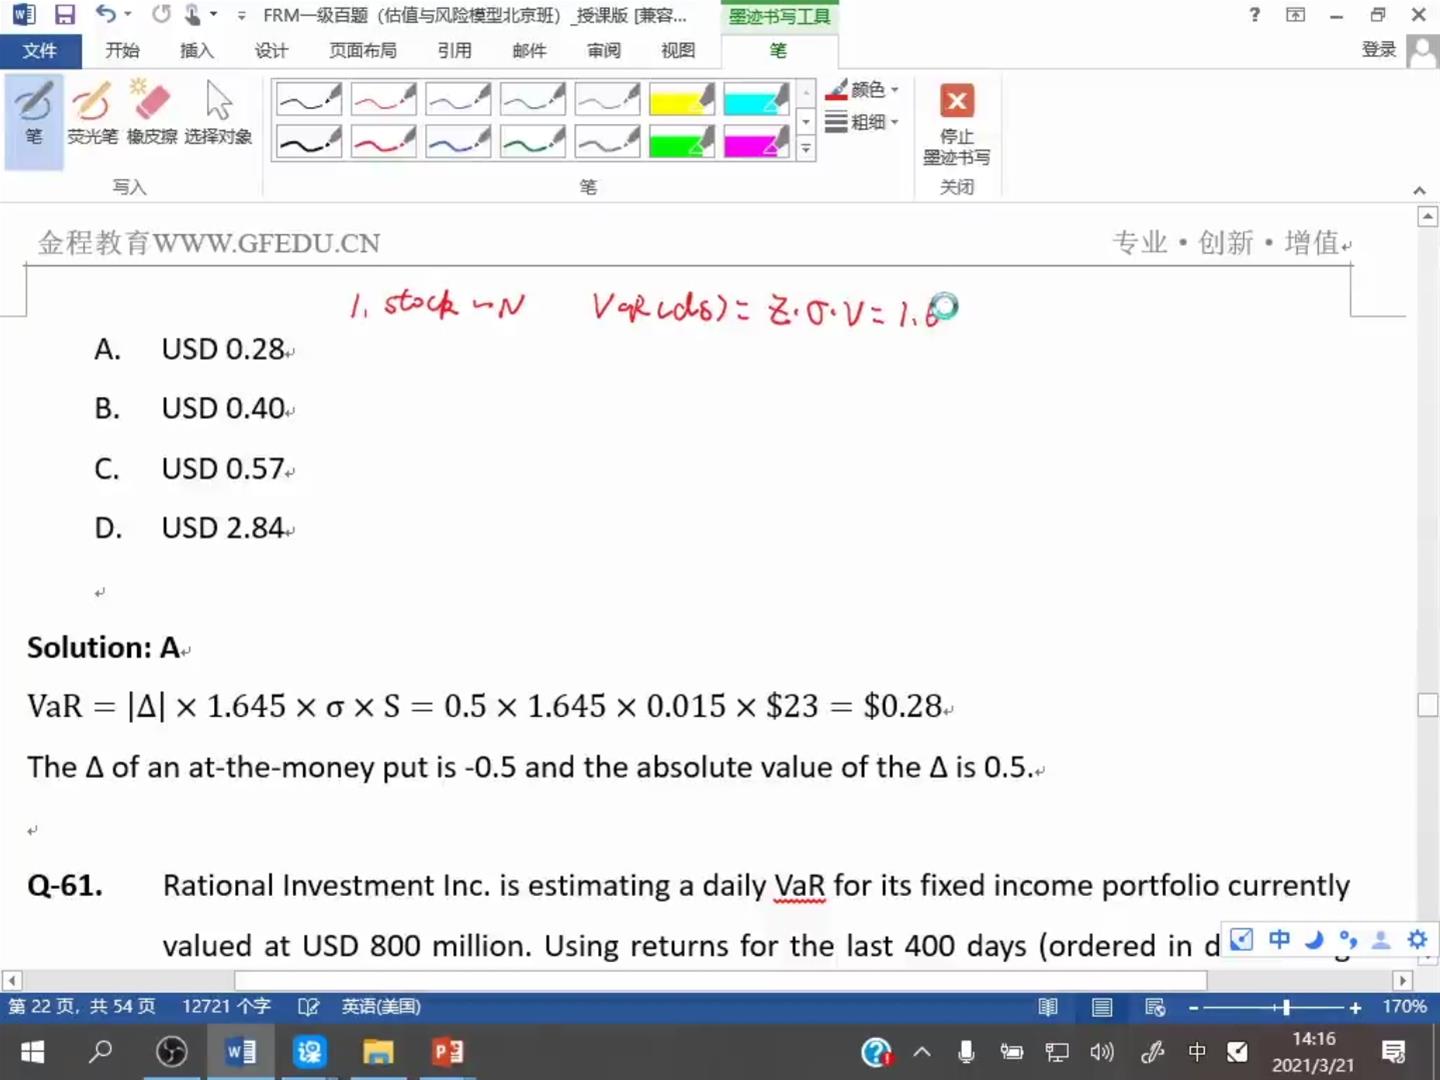Screen dimensions: 1440x1080
Task: Open Windows taskbar search
Action: [101, 1052]
